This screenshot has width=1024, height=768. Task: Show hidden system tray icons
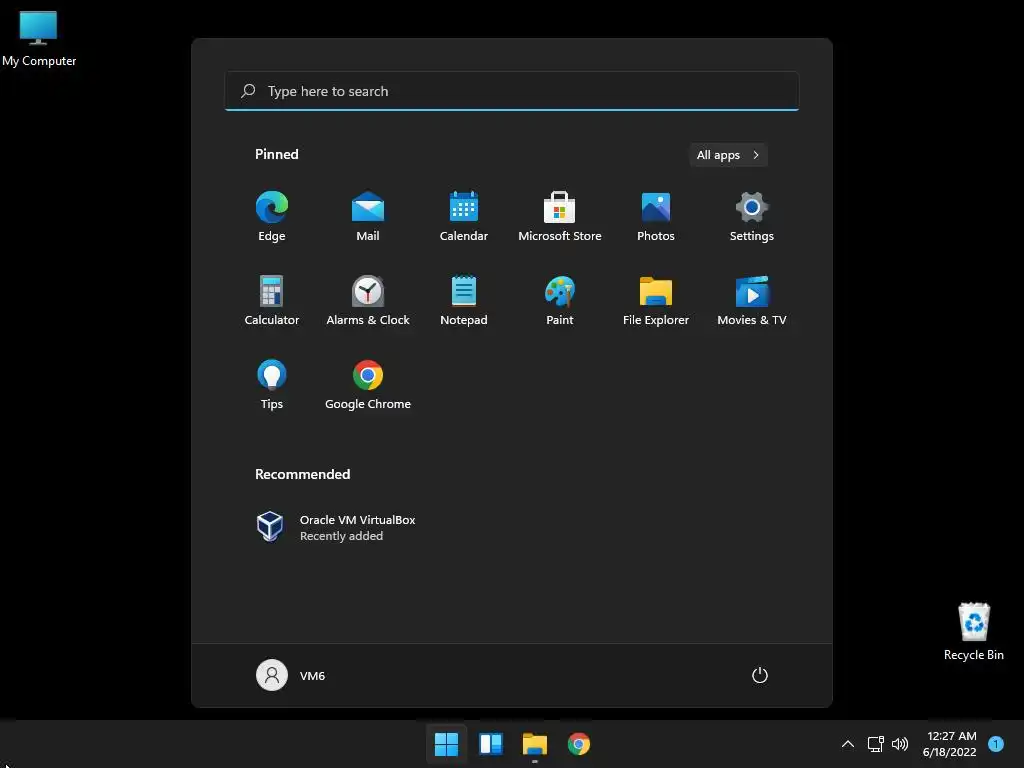click(x=848, y=744)
